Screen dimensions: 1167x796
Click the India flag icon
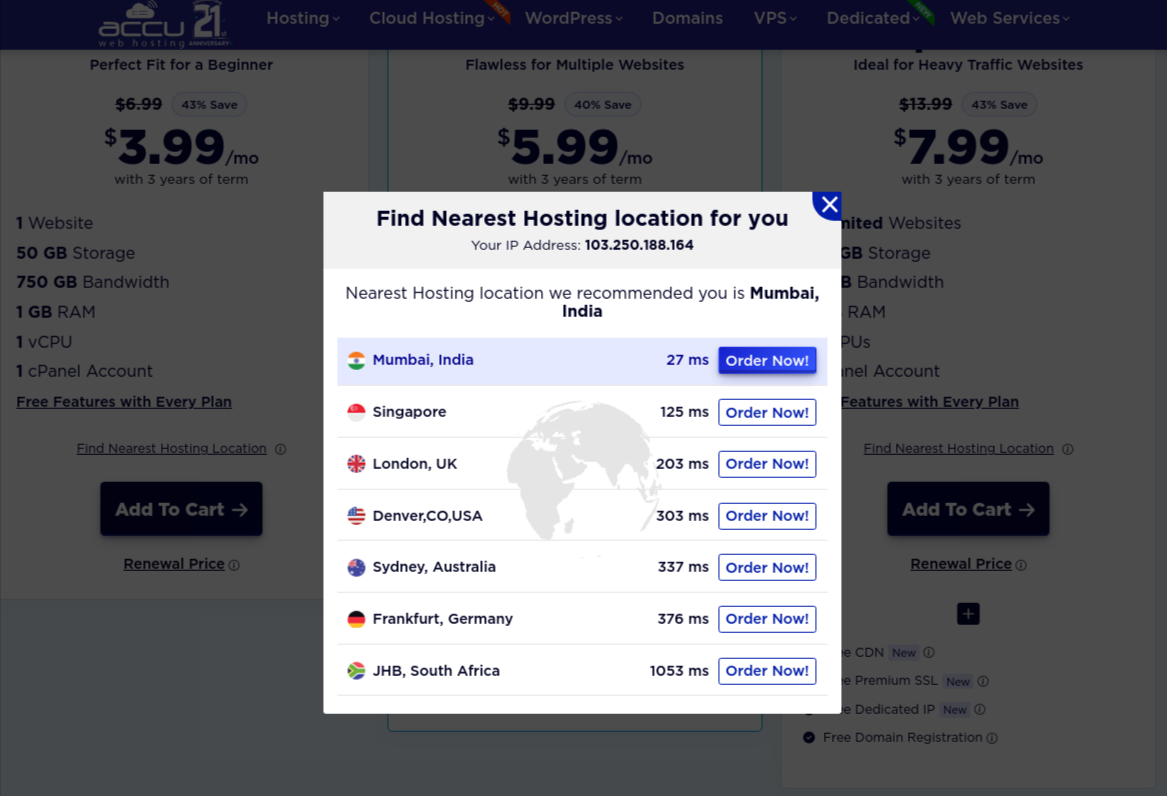click(x=356, y=361)
